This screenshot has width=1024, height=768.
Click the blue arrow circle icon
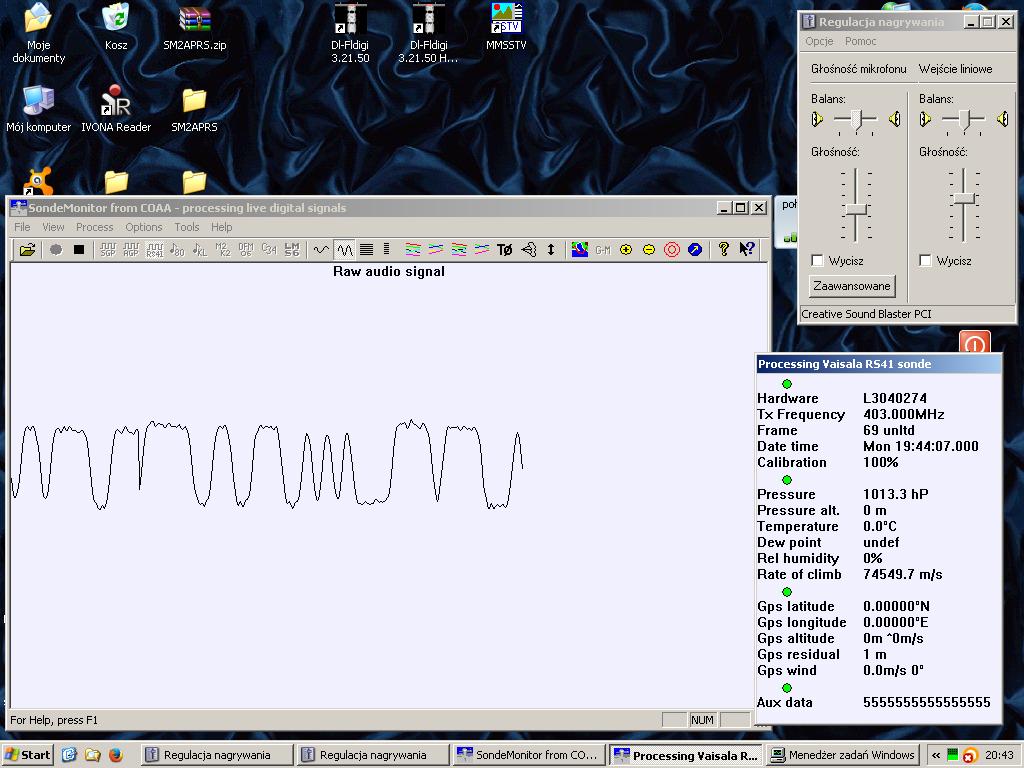tap(695, 249)
